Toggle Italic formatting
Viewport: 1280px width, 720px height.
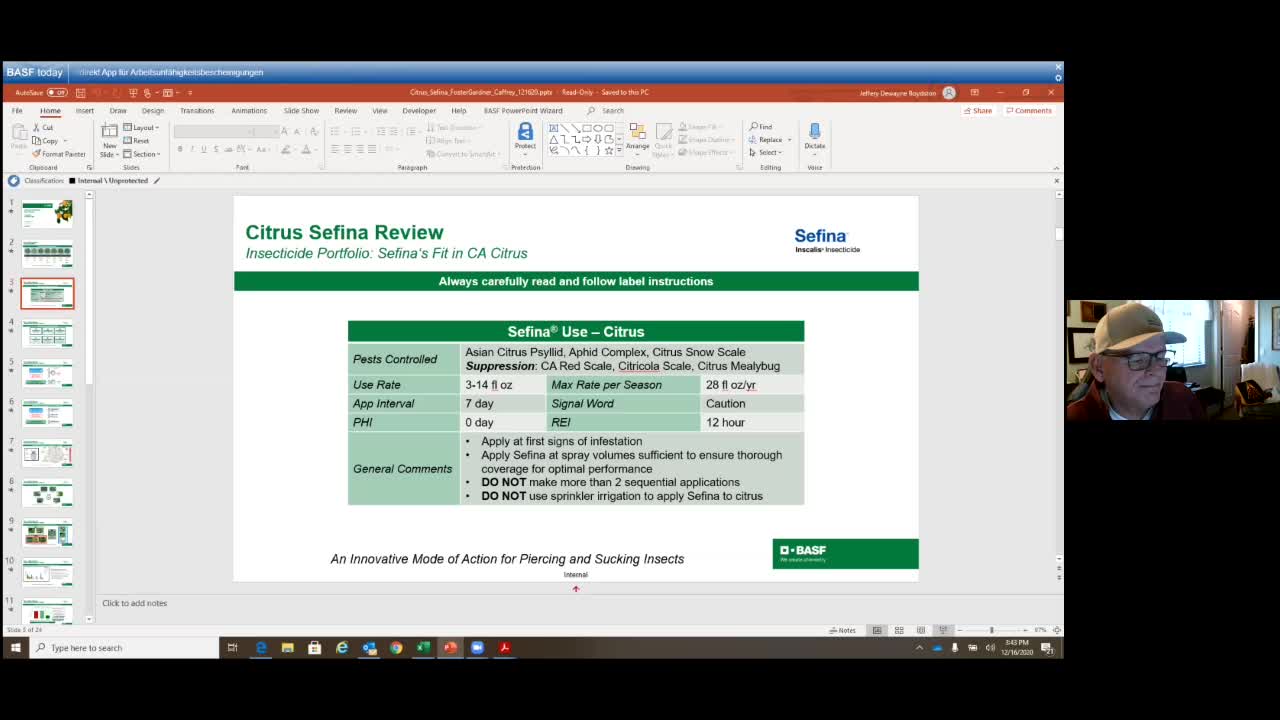tap(192, 150)
